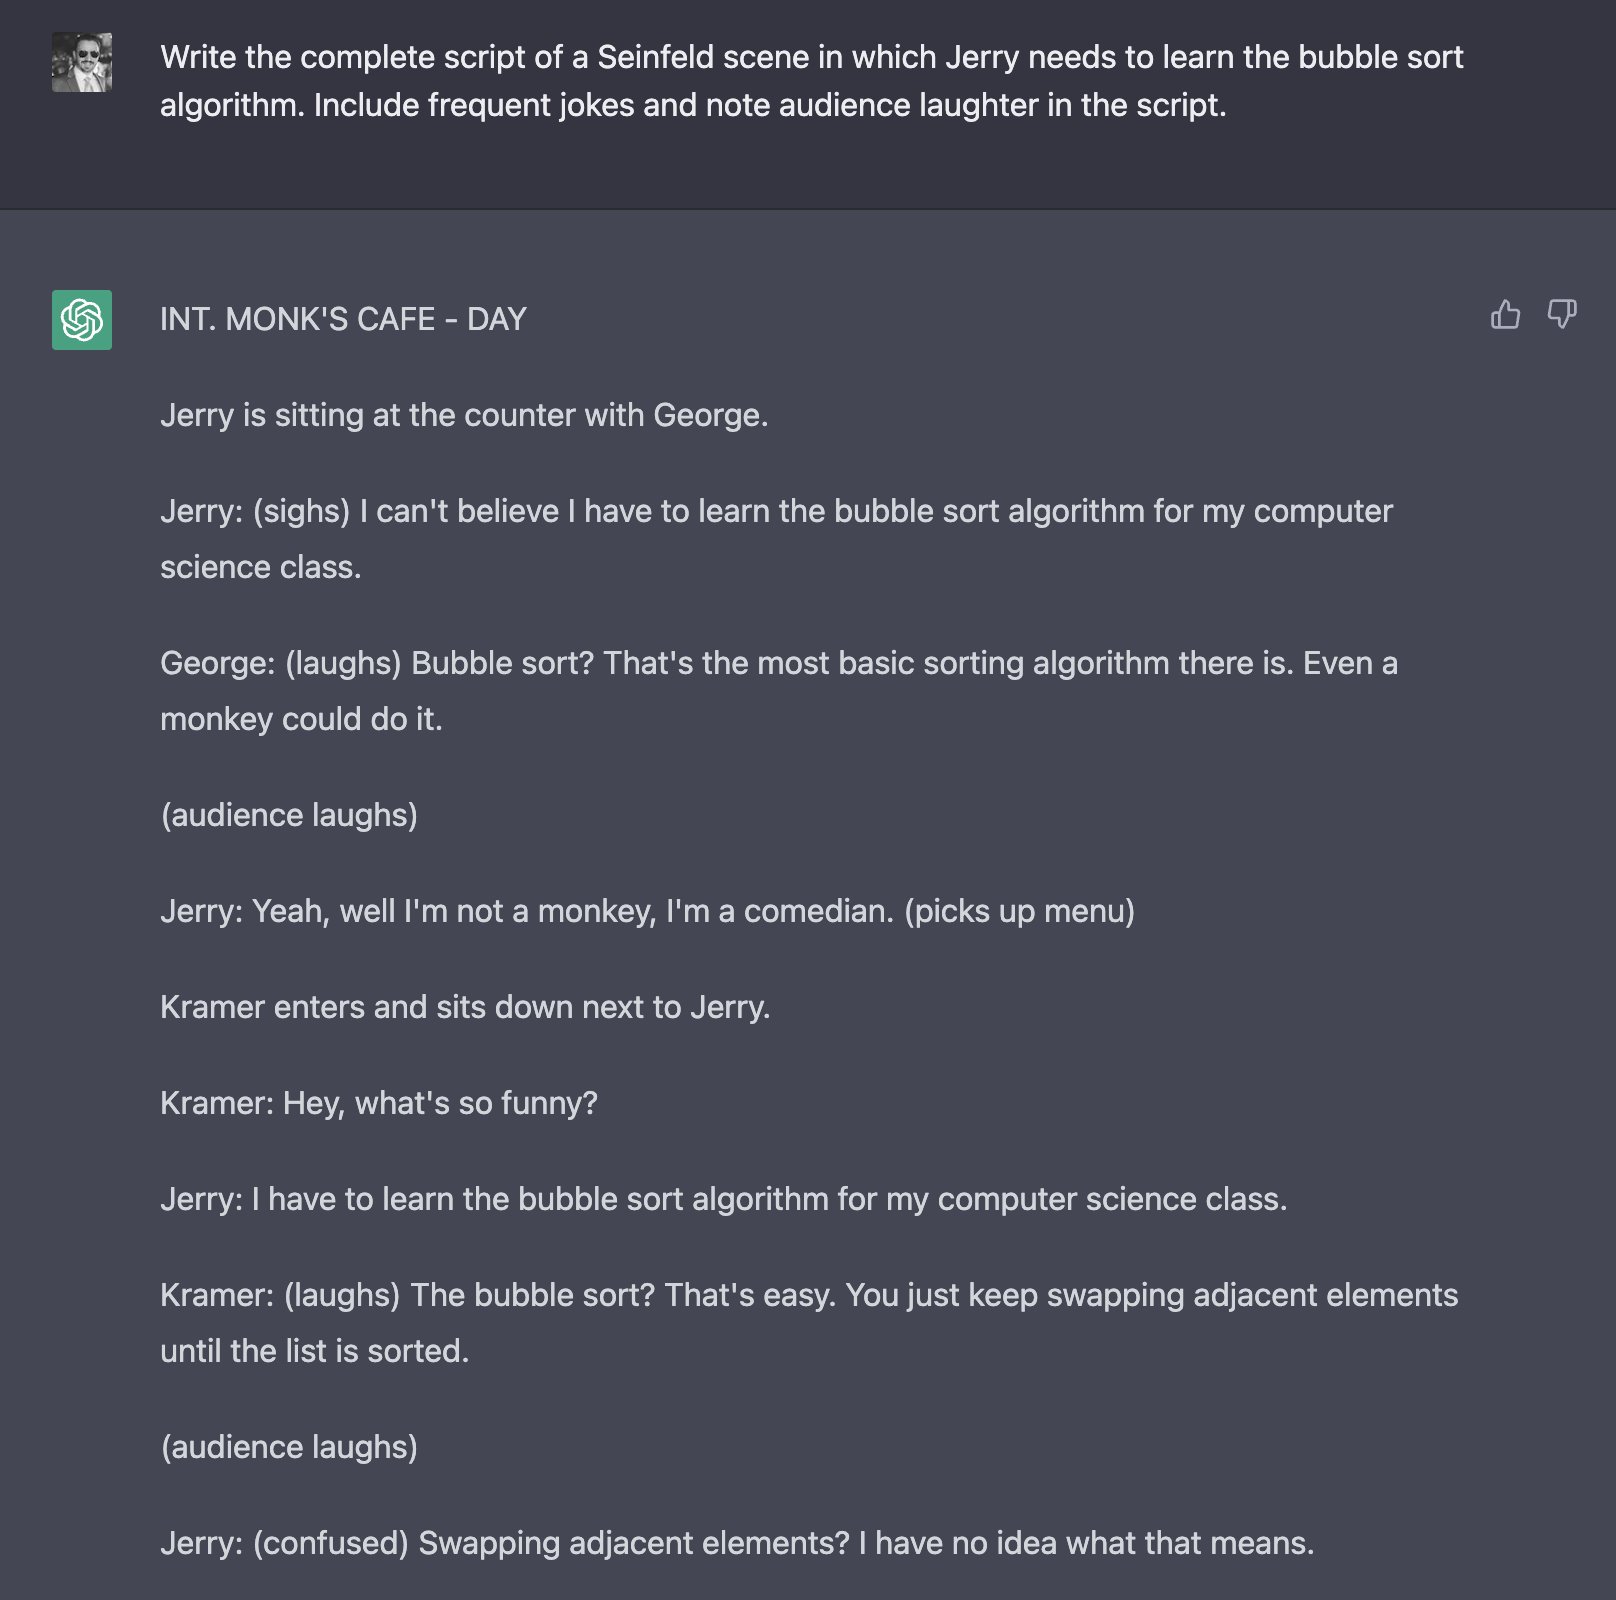Select the line where Kramer enters
The image size is (1616, 1600).
465,1007
